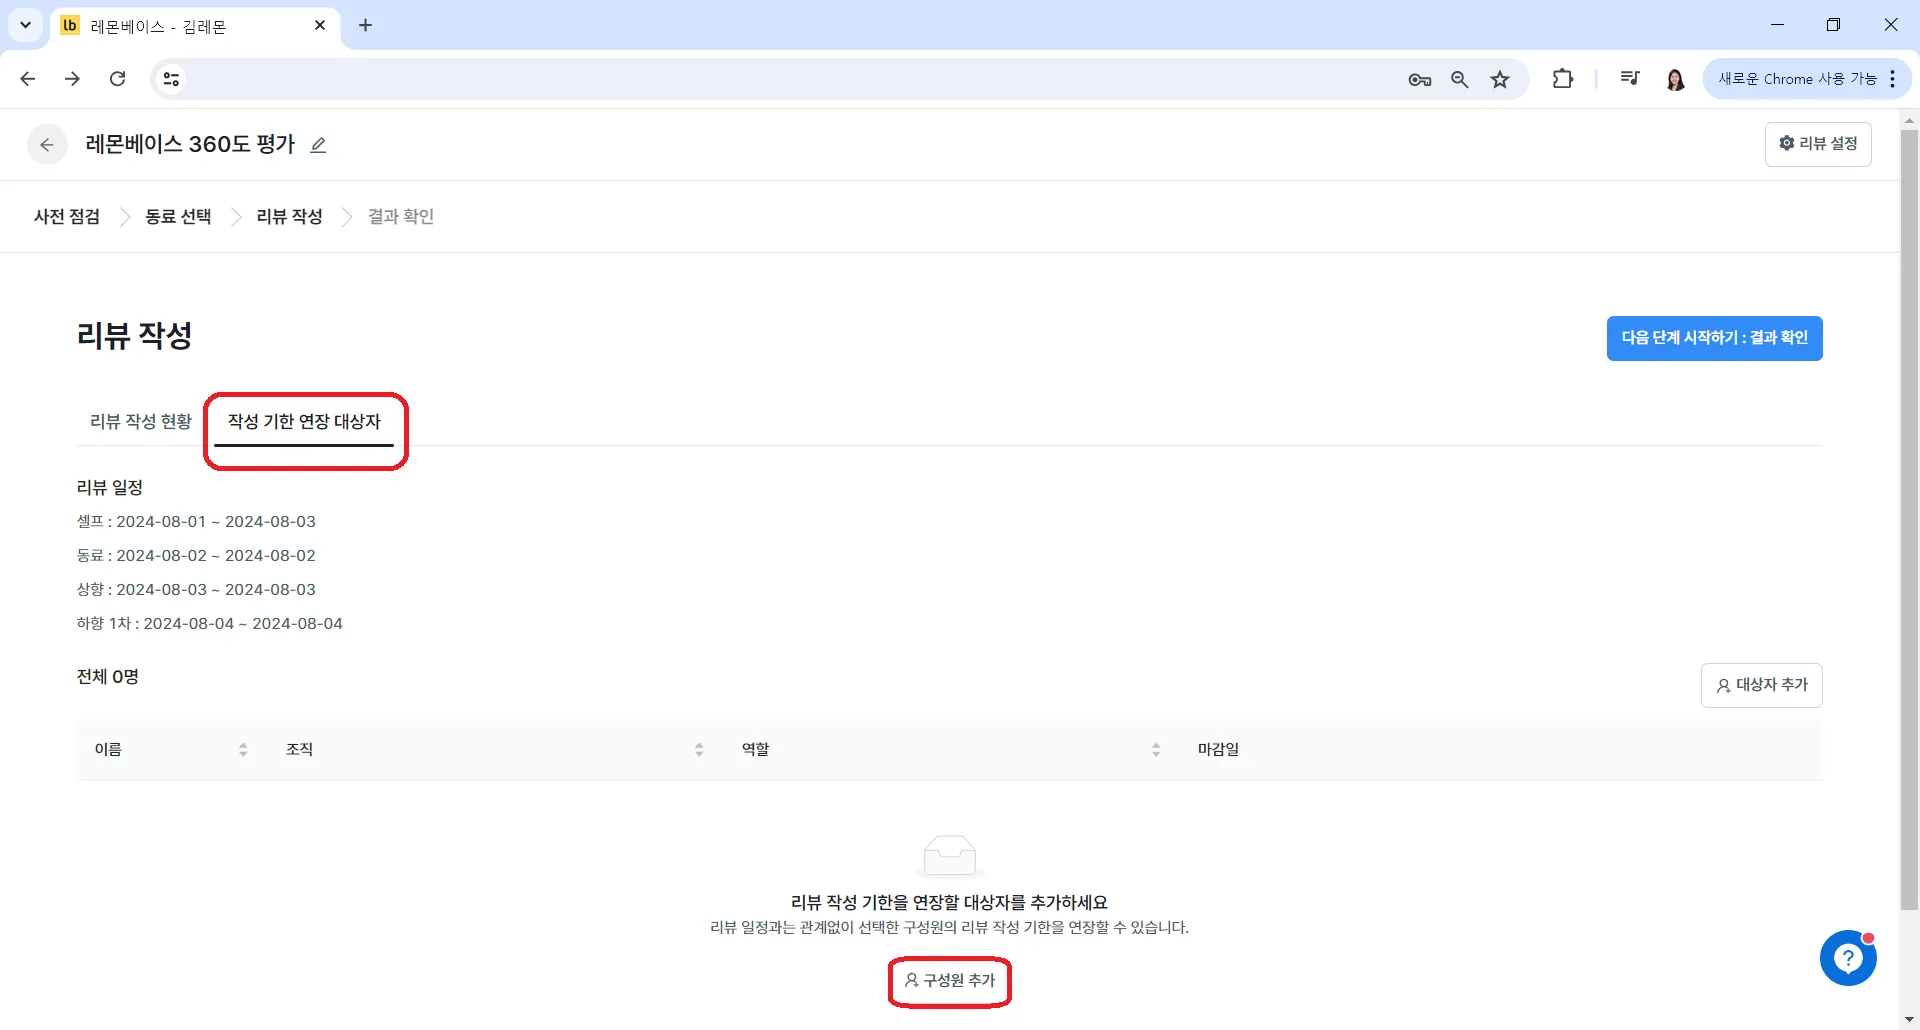Click 대상자 추가 button
This screenshot has height=1030, width=1920.
1761,685
